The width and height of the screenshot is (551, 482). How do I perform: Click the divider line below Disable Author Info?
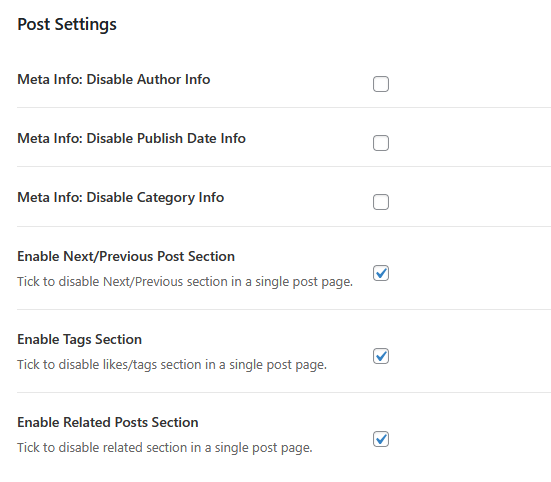(284, 108)
